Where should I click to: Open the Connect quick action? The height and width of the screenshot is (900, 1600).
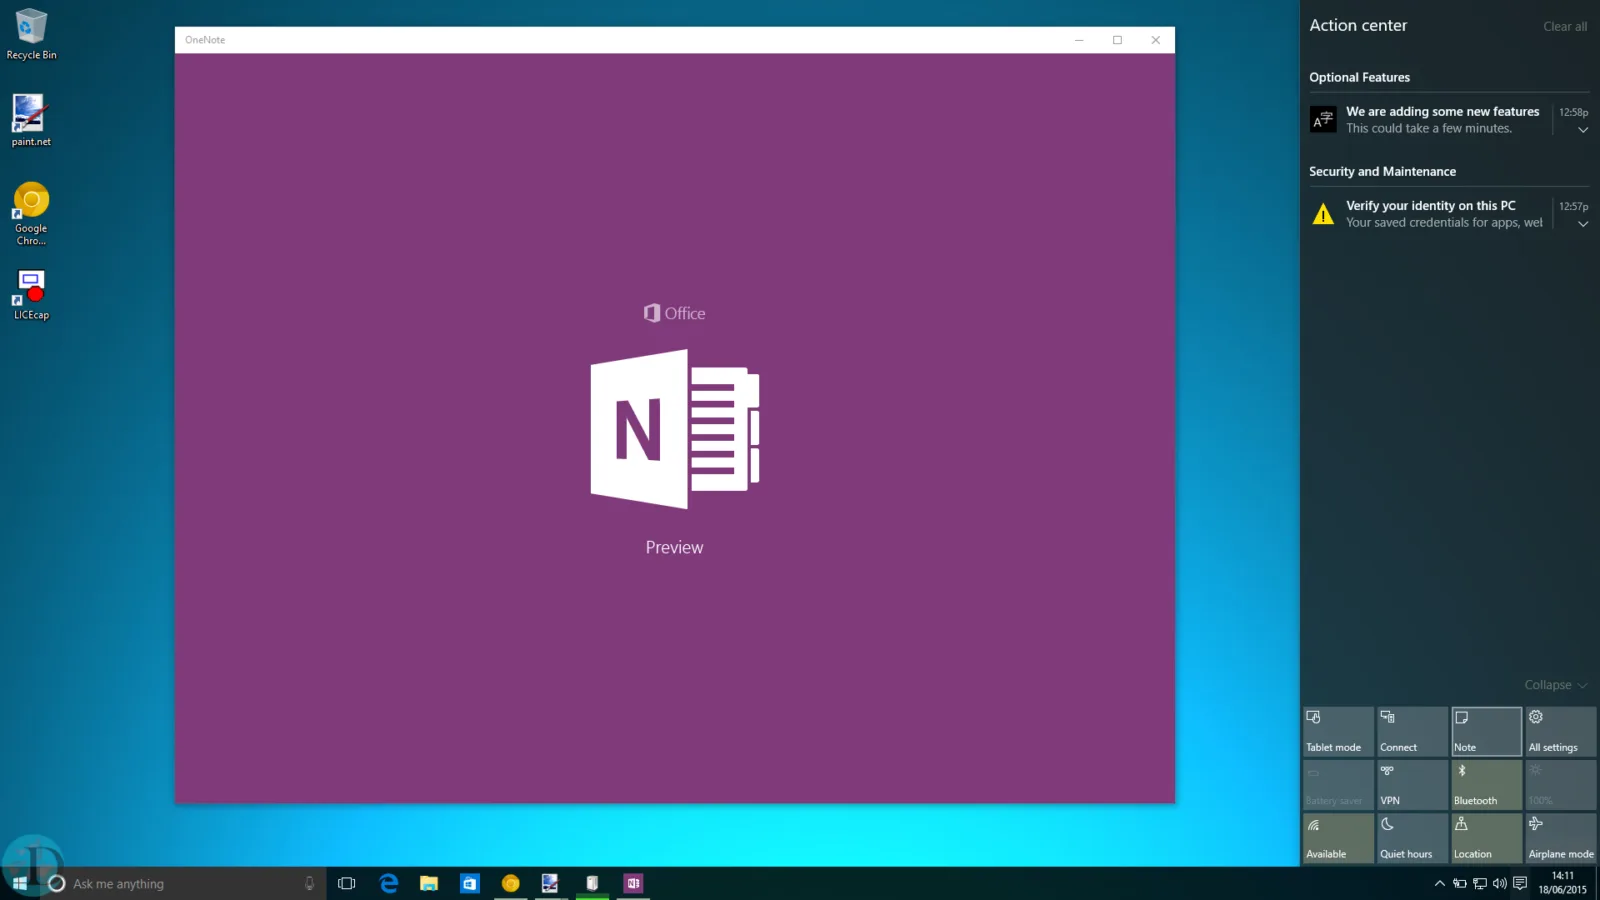coord(1412,732)
